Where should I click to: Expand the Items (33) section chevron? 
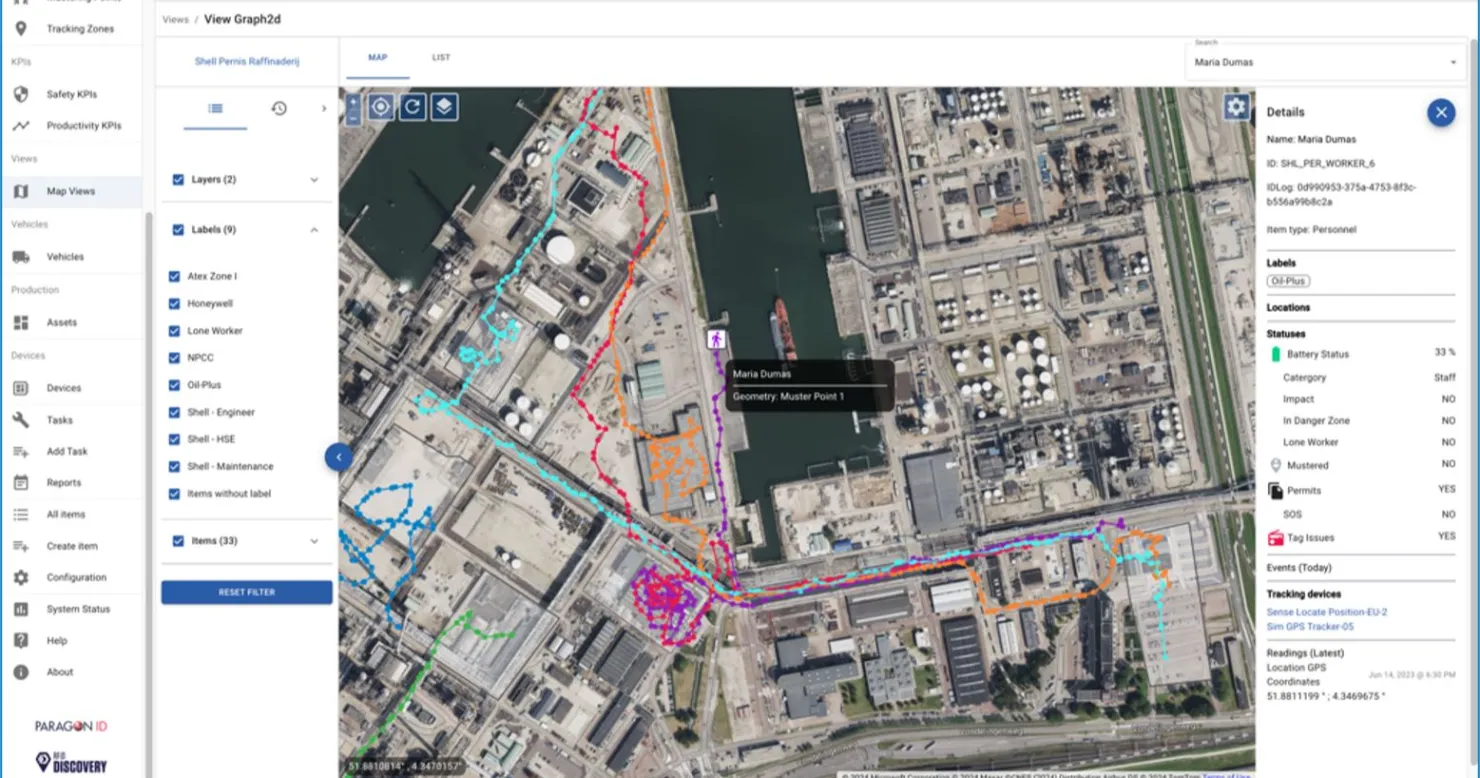tap(314, 541)
